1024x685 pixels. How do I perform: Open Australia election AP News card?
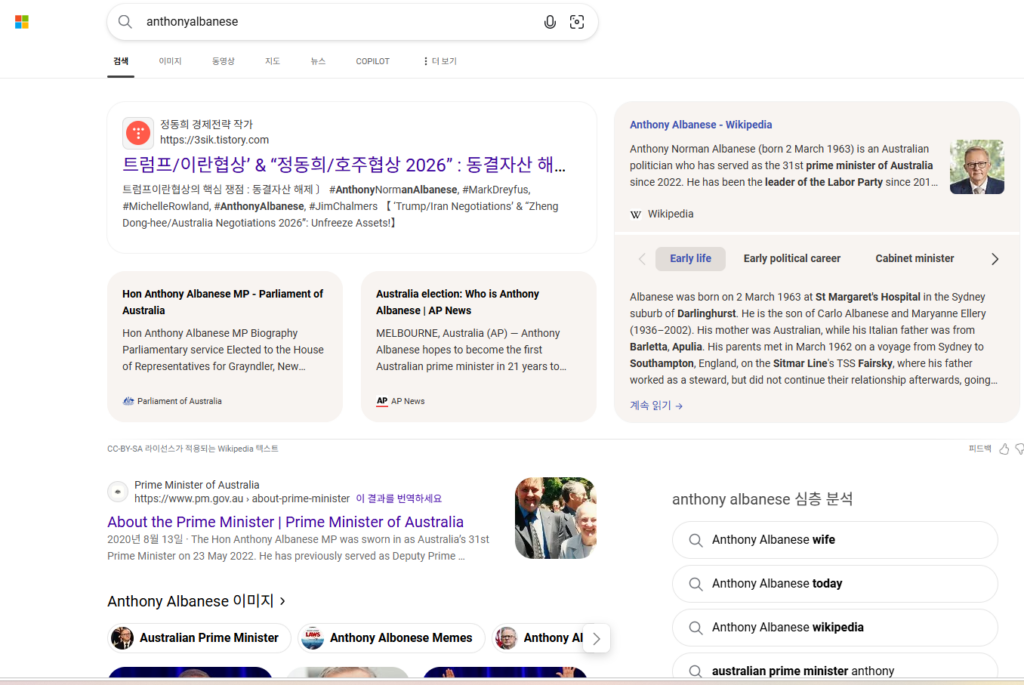pyautogui.click(x=478, y=346)
